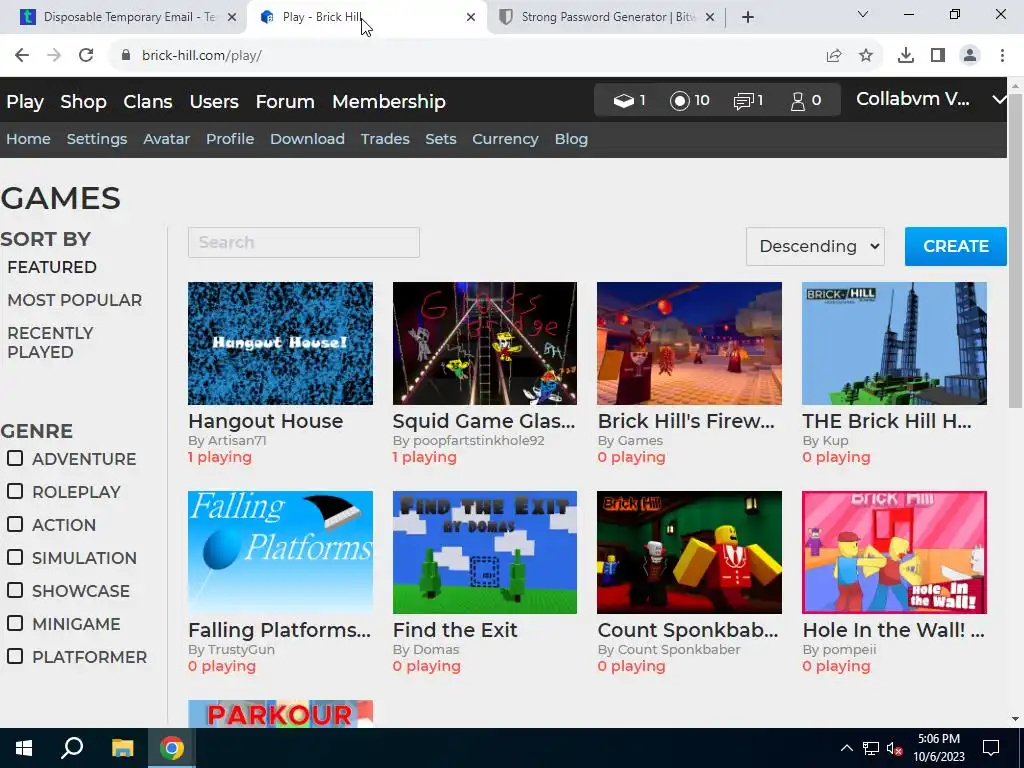The height and width of the screenshot is (768, 1024).
Task: Close the Strong Password Generator tab
Action: tap(711, 18)
